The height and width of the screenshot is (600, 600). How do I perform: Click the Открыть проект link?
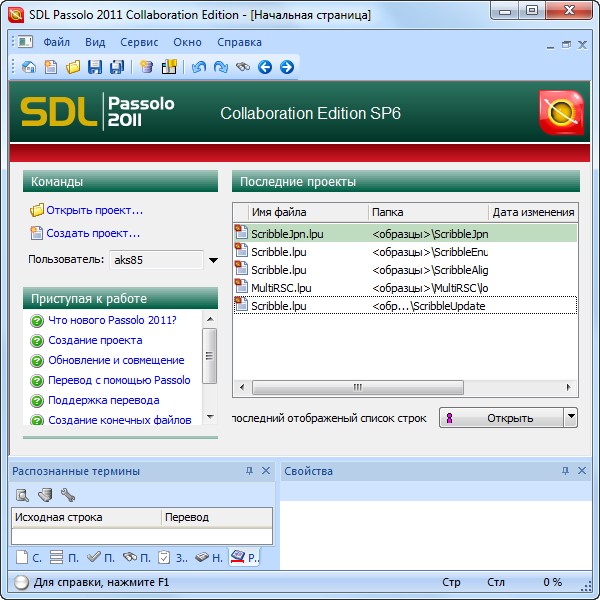click(94, 210)
